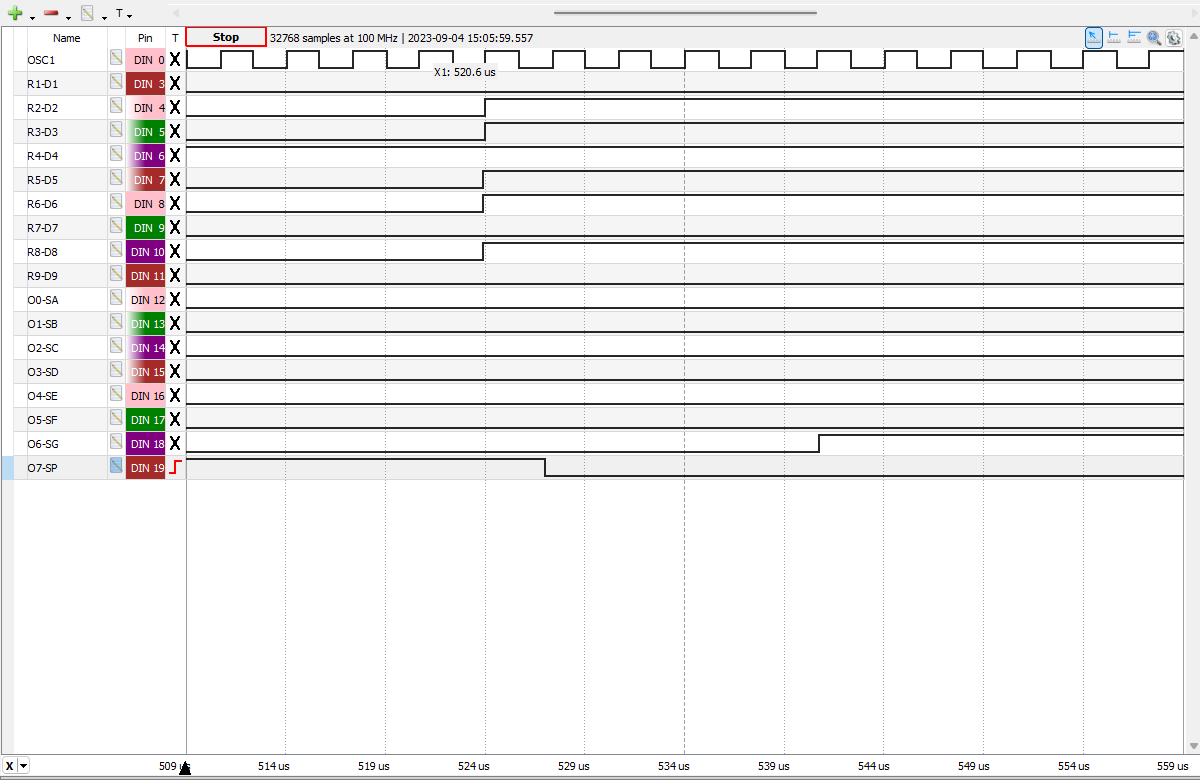The width and height of the screenshot is (1200, 780).
Task: Open the X dropdown at bottom-left corner
Action: click(x=16, y=766)
